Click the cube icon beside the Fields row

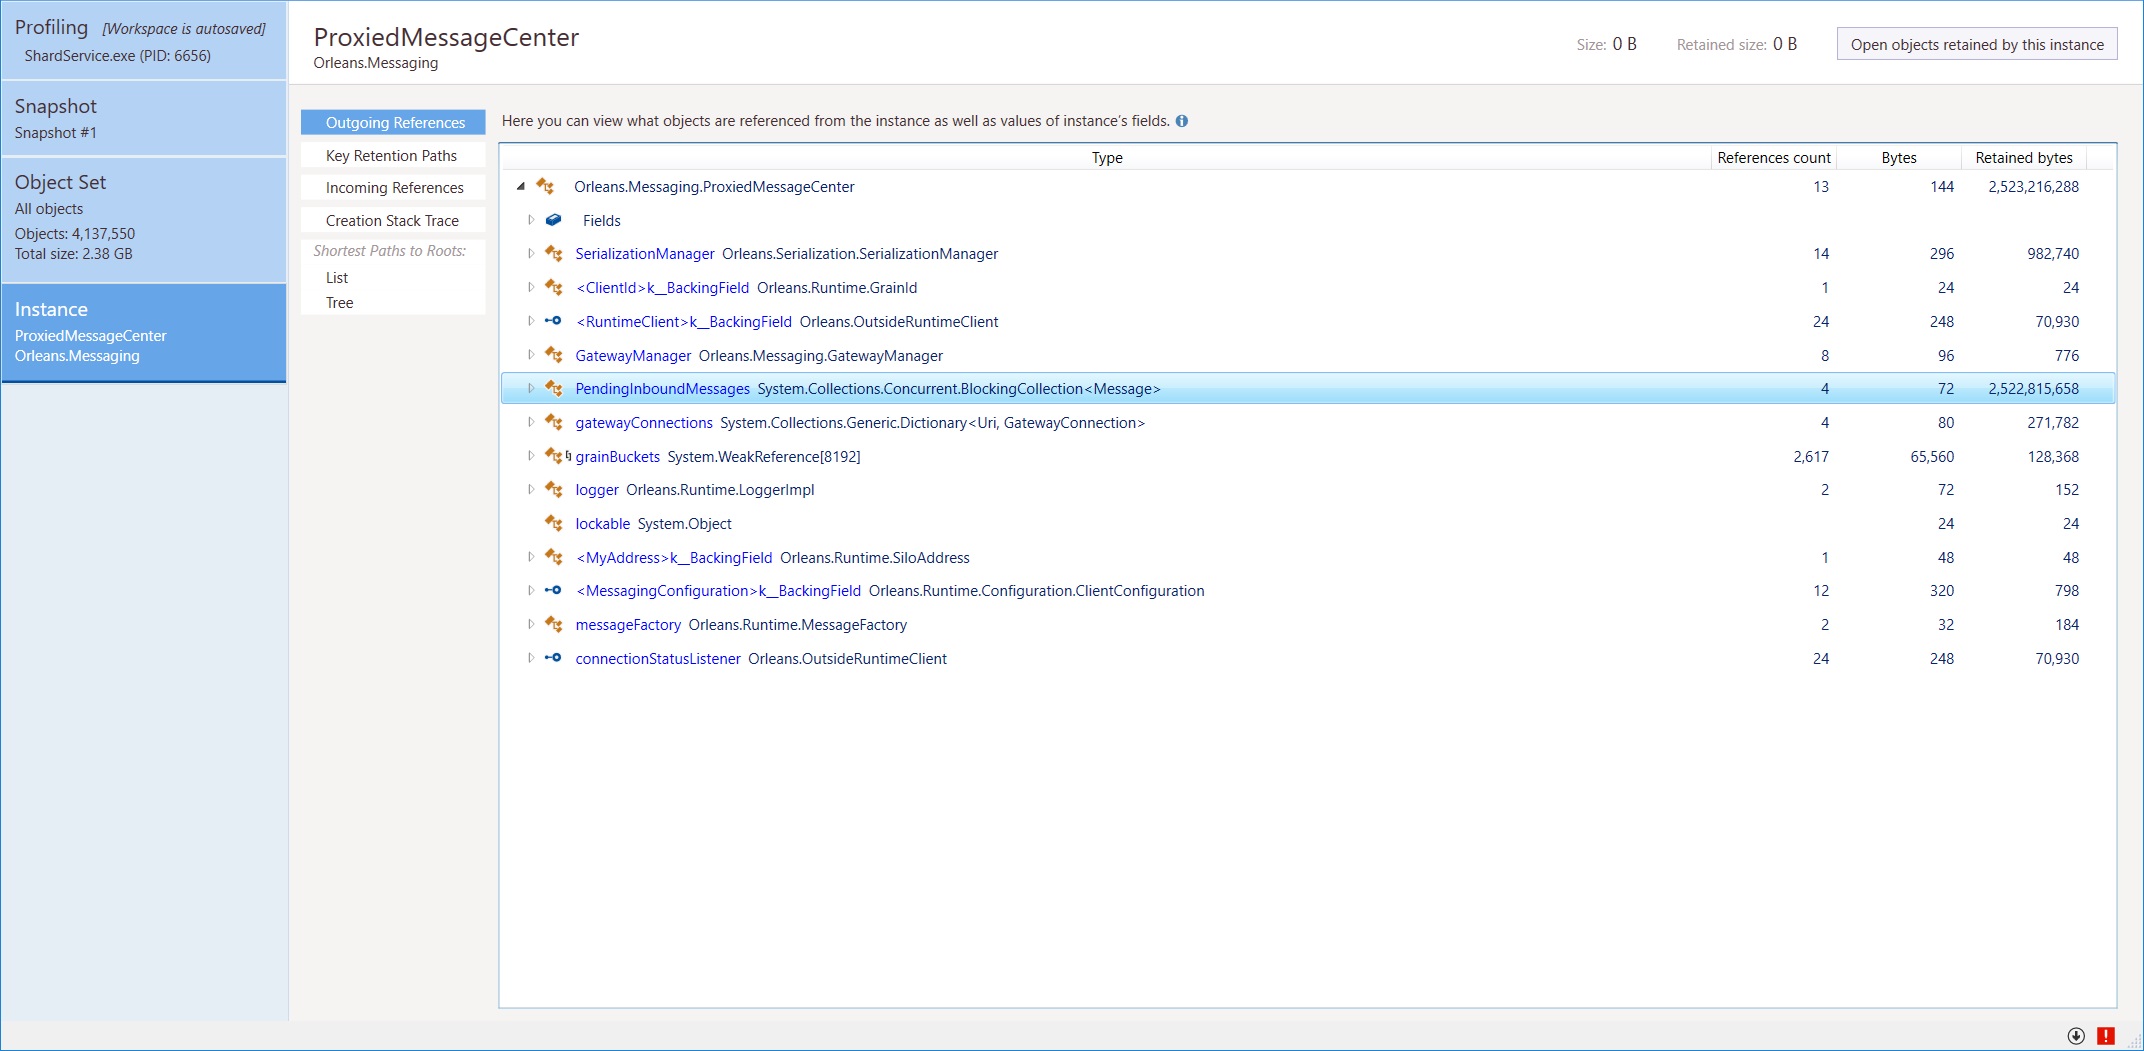pos(553,220)
